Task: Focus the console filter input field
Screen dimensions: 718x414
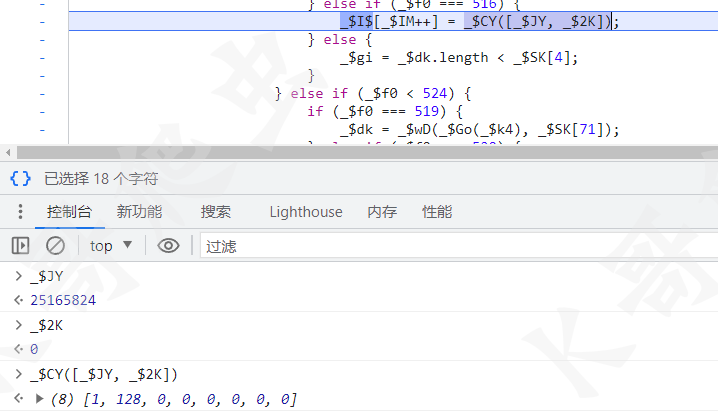Action: (x=459, y=246)
